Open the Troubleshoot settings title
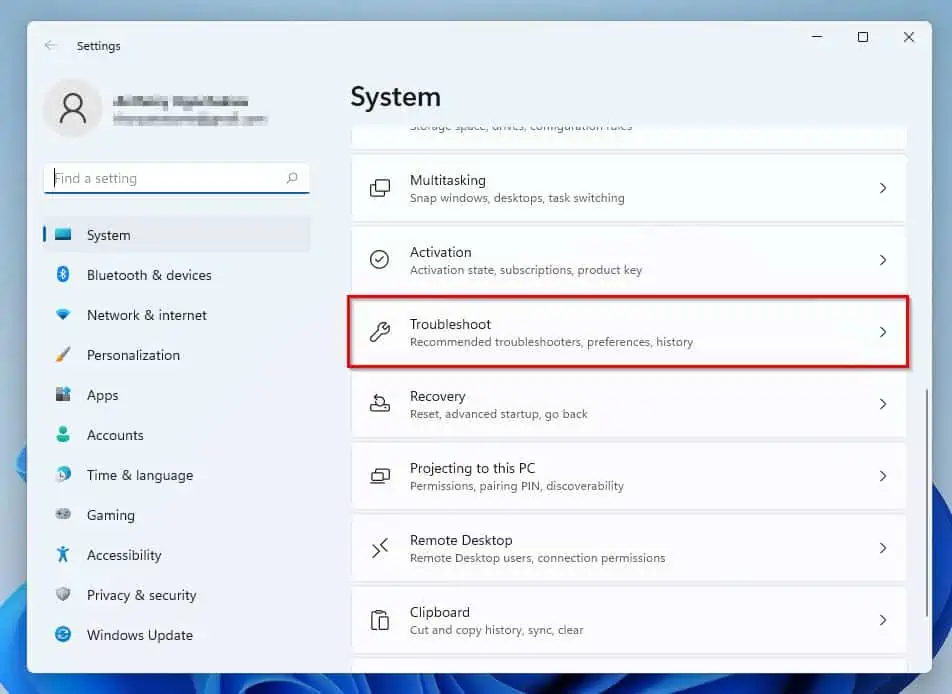This screenshot has width=952, height=694. [x=450, y=324]
